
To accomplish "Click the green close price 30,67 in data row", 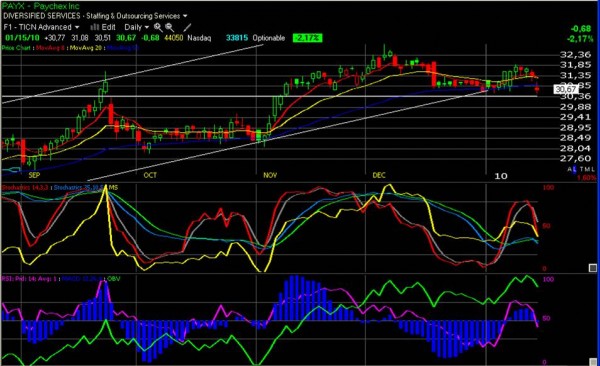I will [126, 38].
